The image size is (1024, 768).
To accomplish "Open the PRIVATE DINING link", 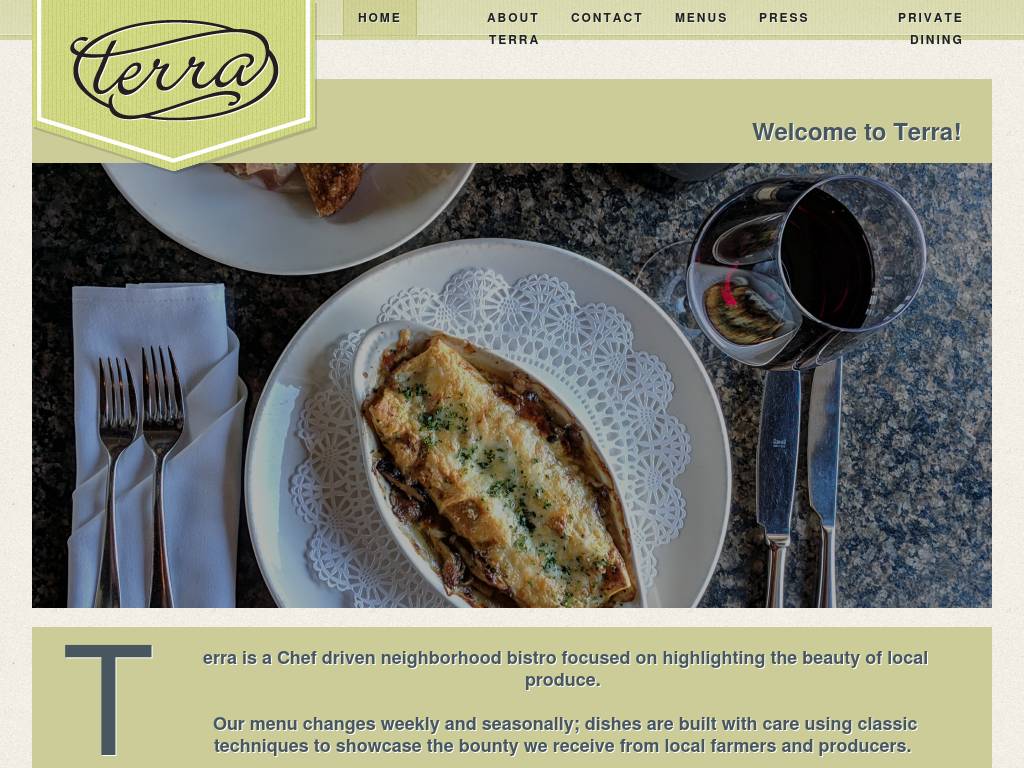I will point(930,29).
